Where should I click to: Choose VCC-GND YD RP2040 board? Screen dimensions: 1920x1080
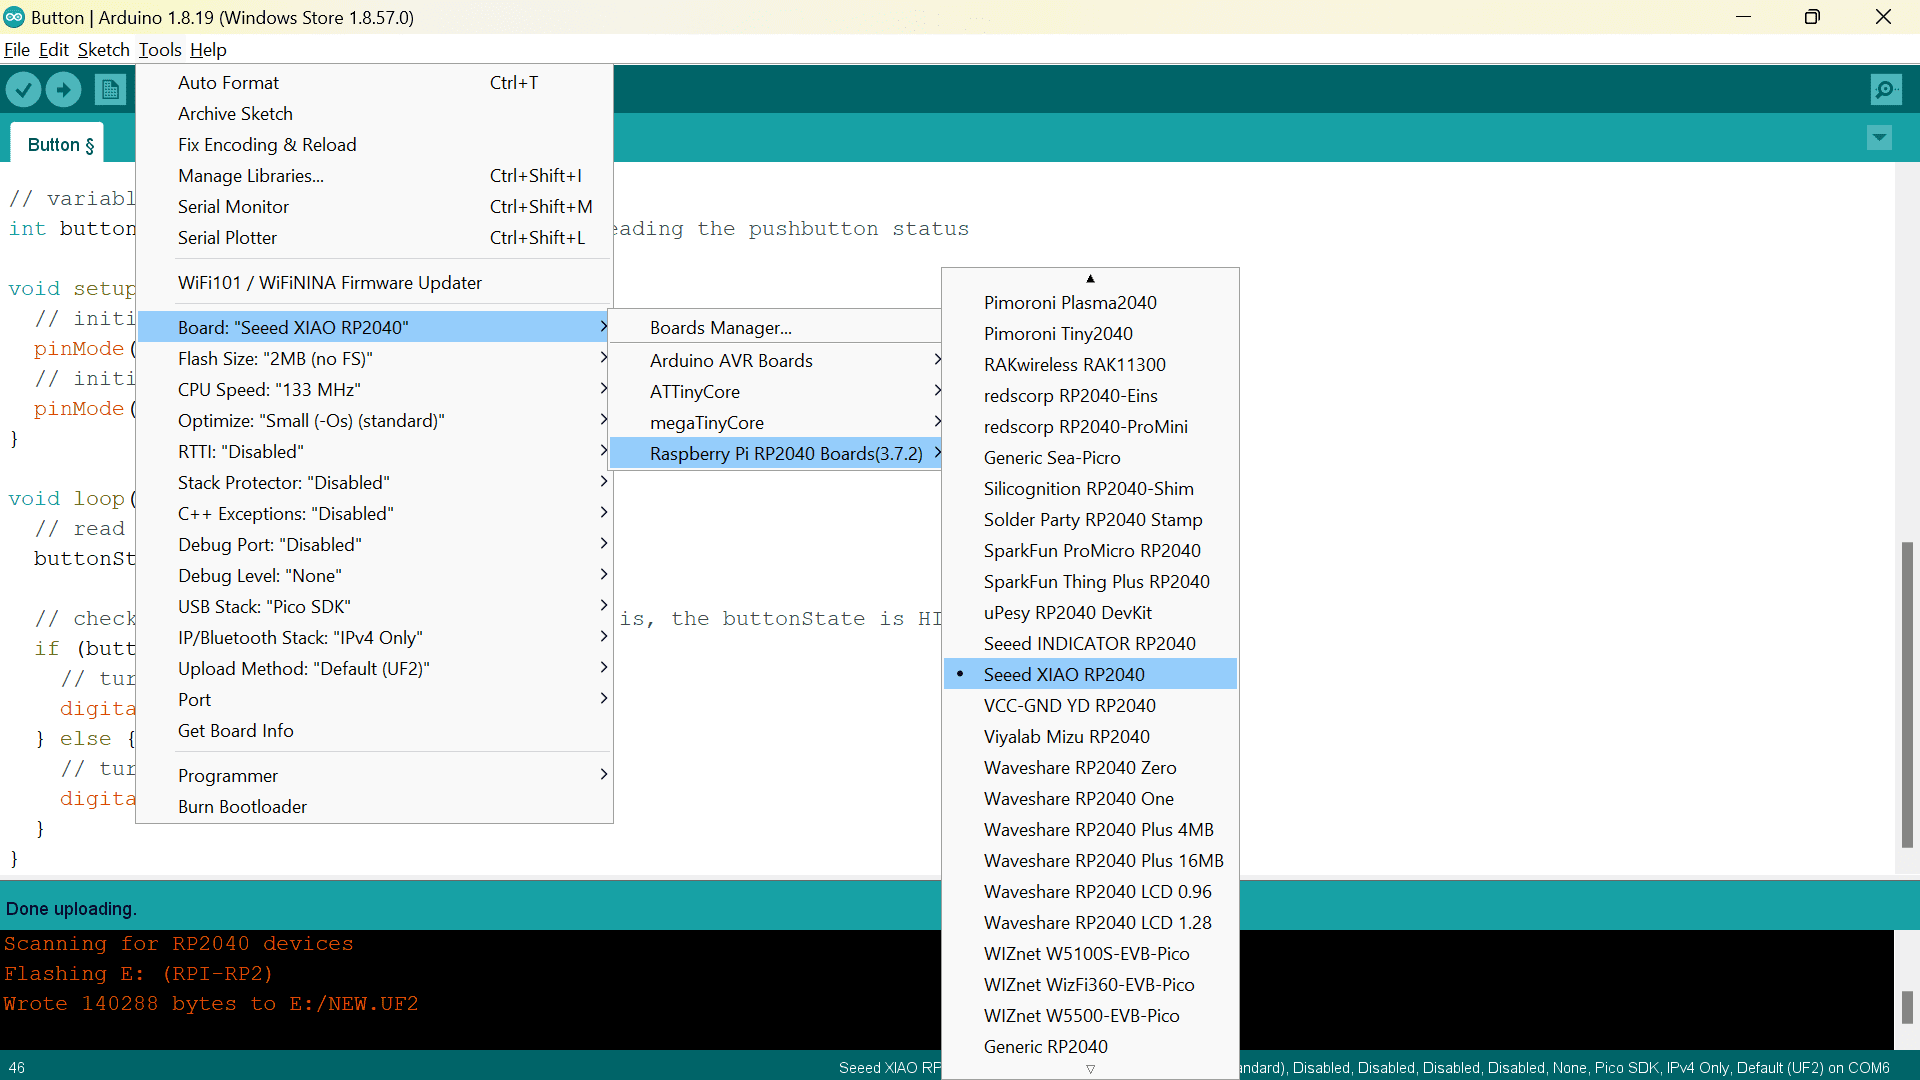pos(1090,705)
